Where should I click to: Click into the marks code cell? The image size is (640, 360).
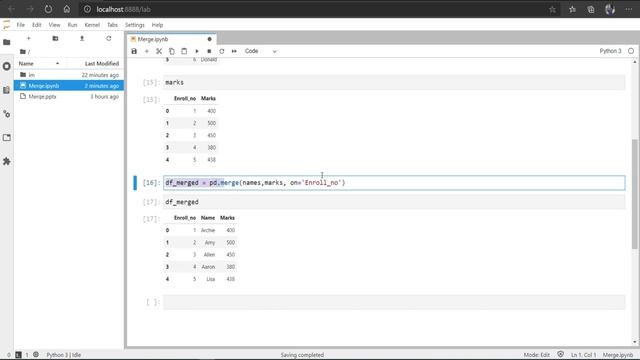pos(394,82)
